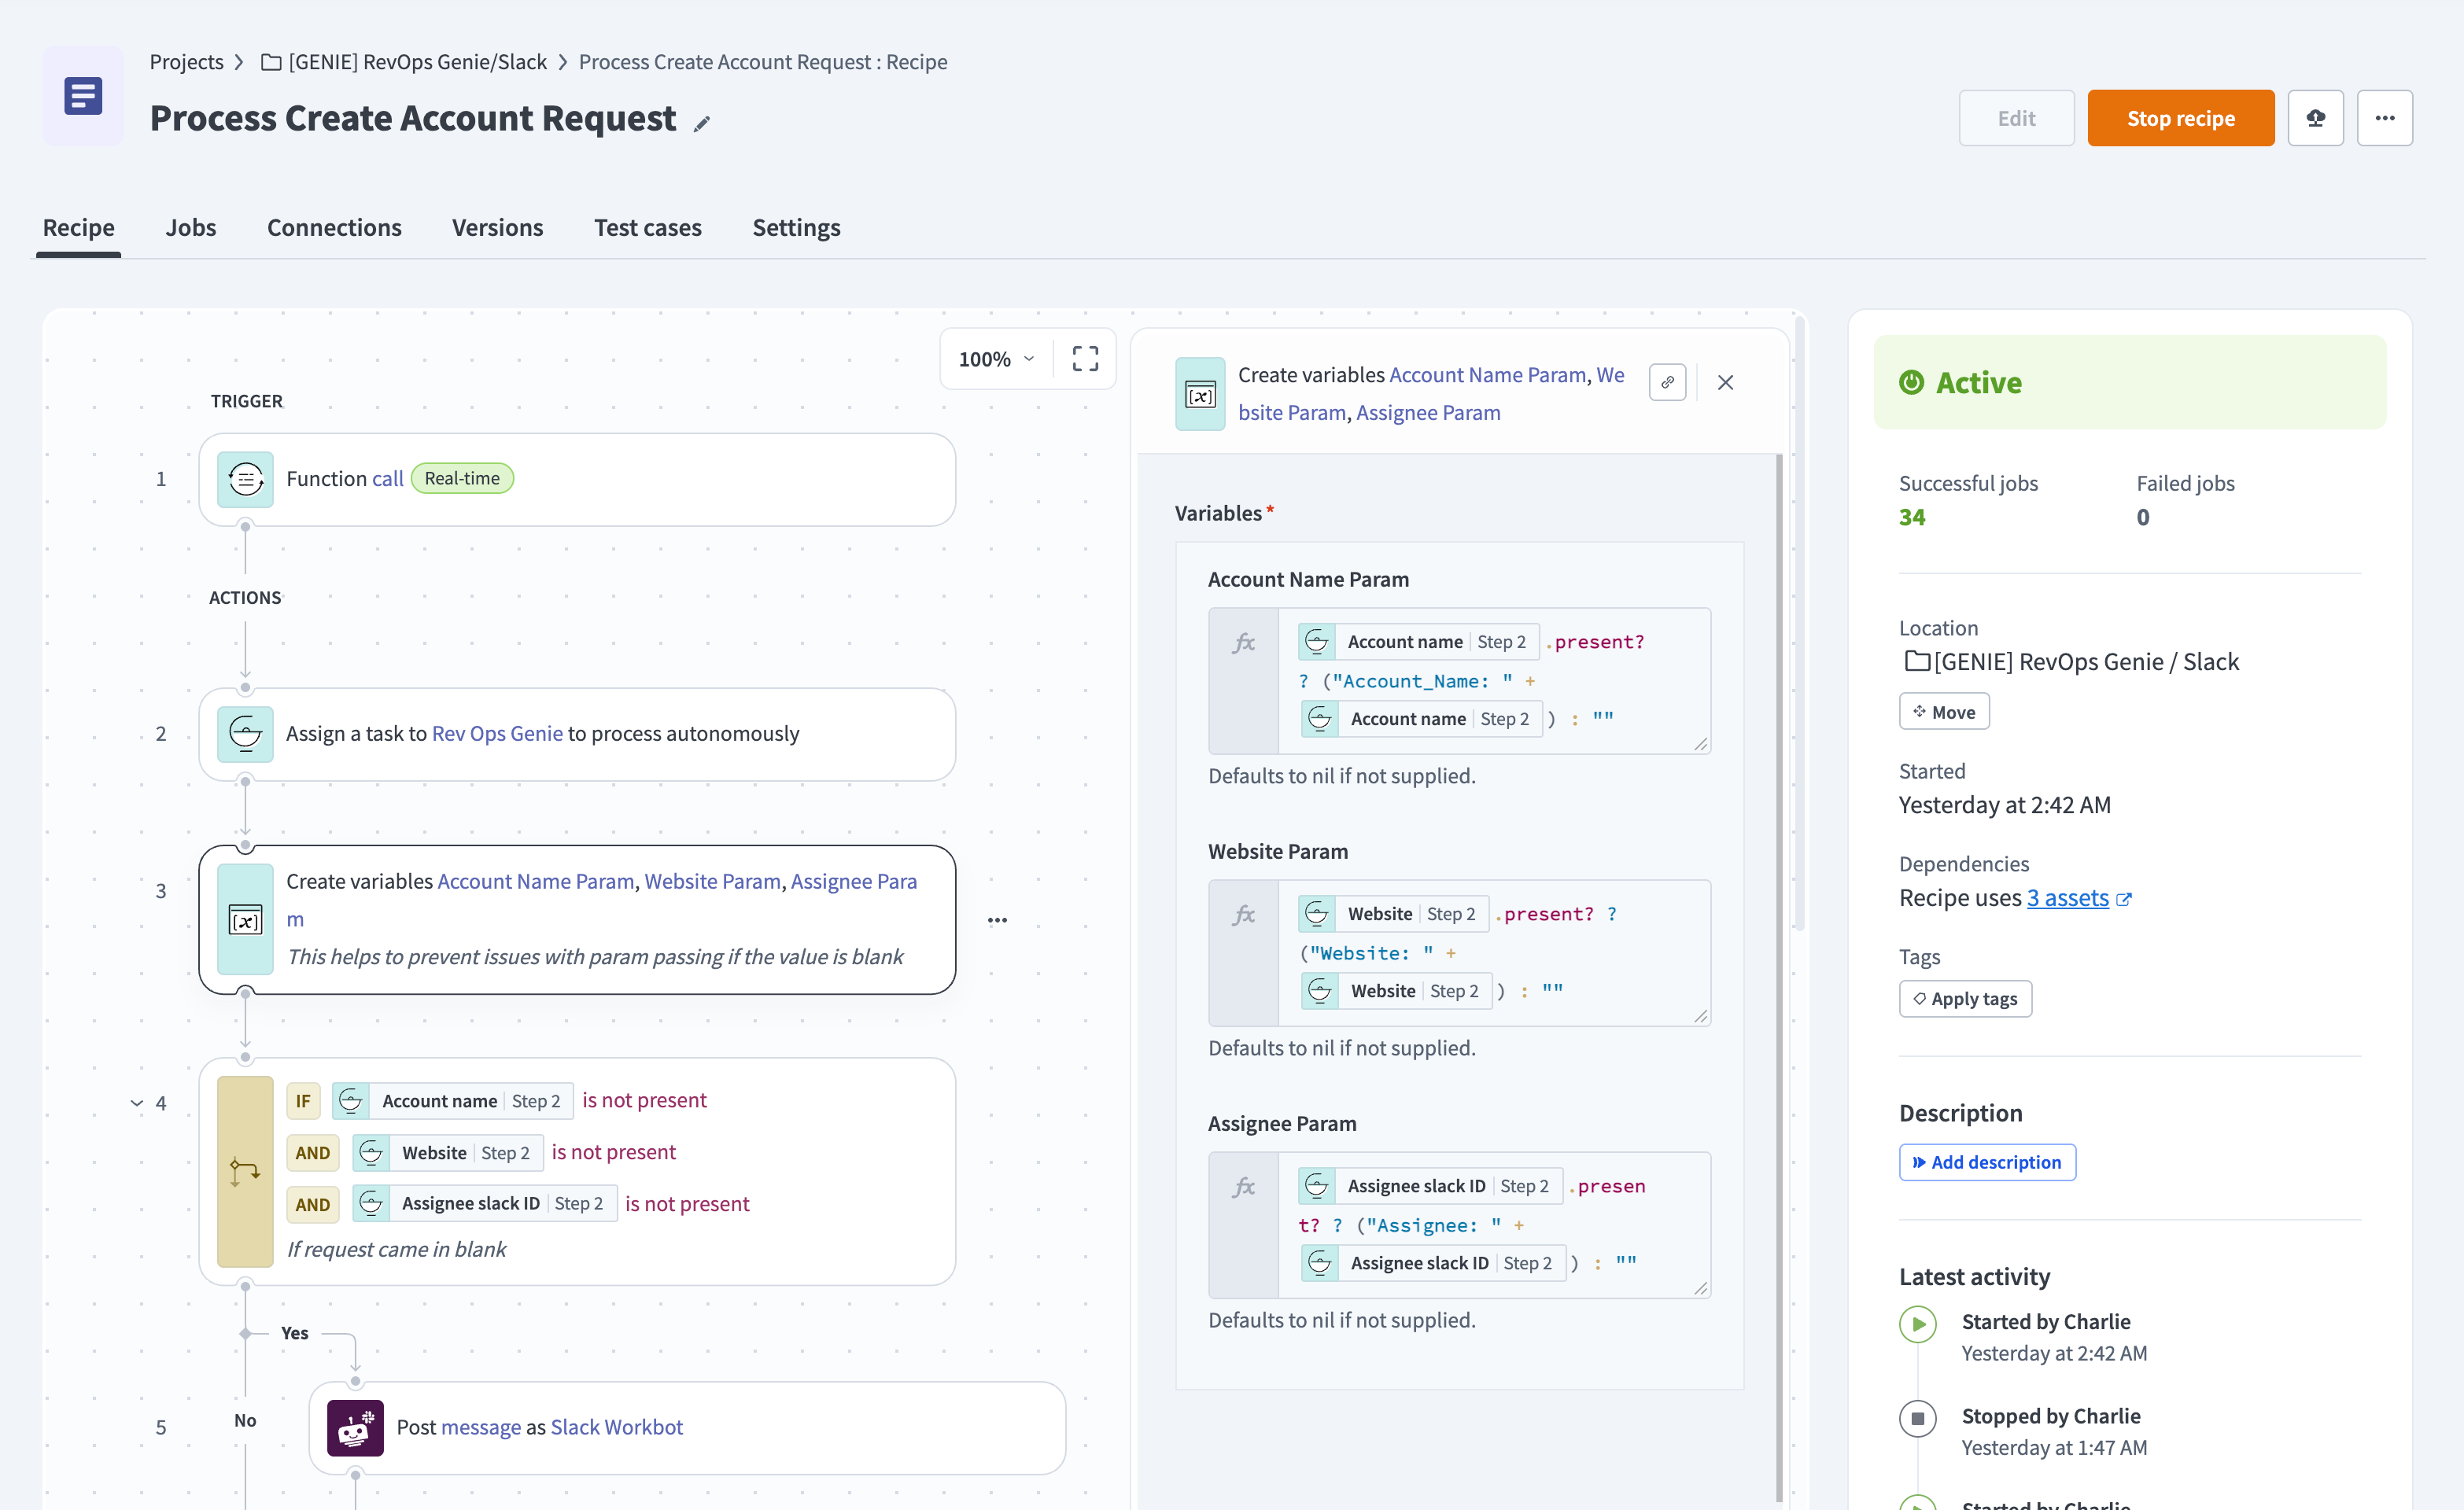Click the folder icon under Location
2464x1510 pixels.
[1916, 661]
